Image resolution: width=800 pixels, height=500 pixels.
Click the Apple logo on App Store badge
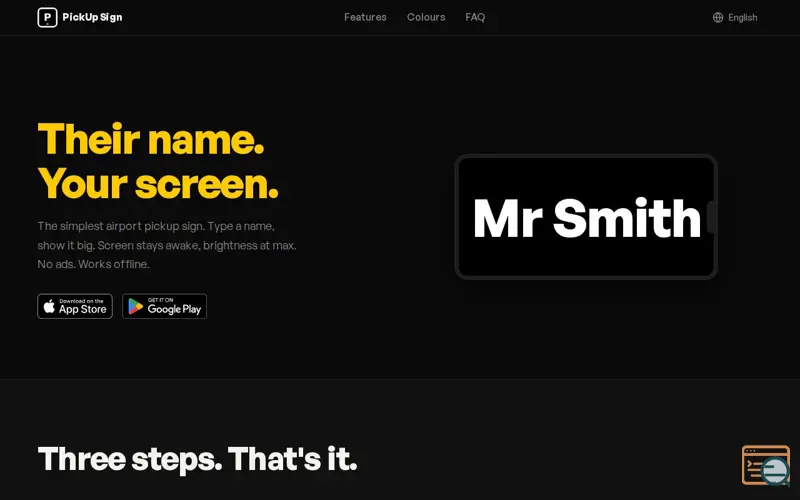pos(49,306)
